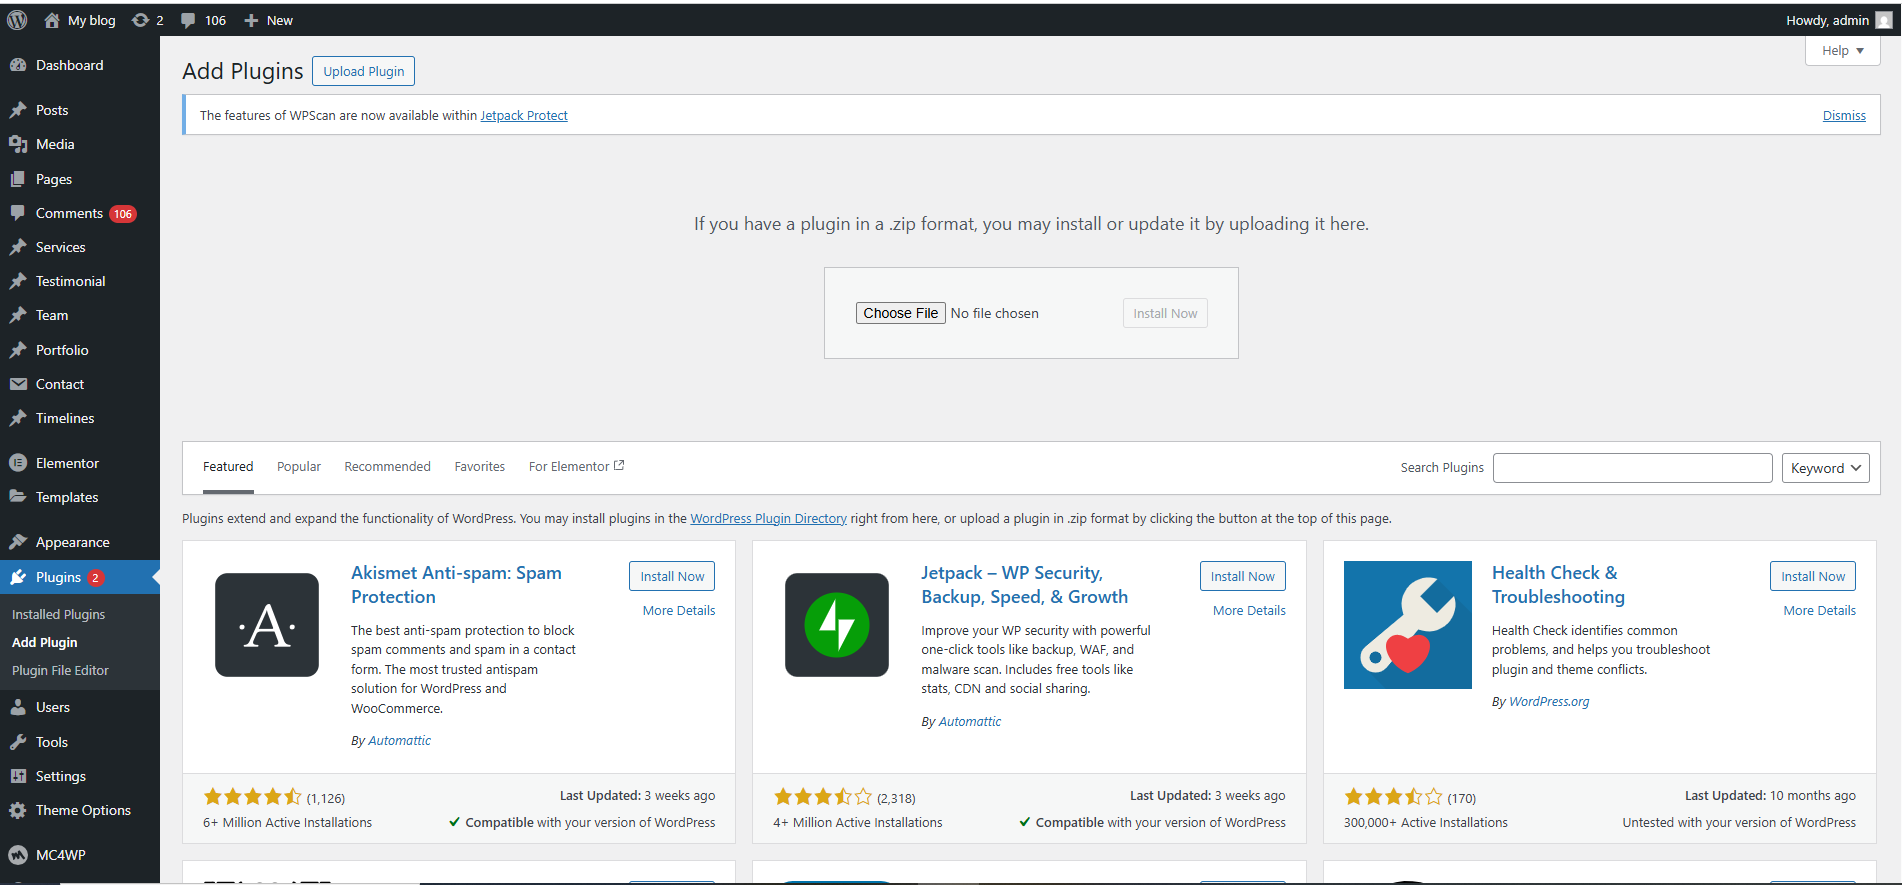Screen dimensions: 1902x885
Task: Click the Team pin icon
Action: click(18, 315)
